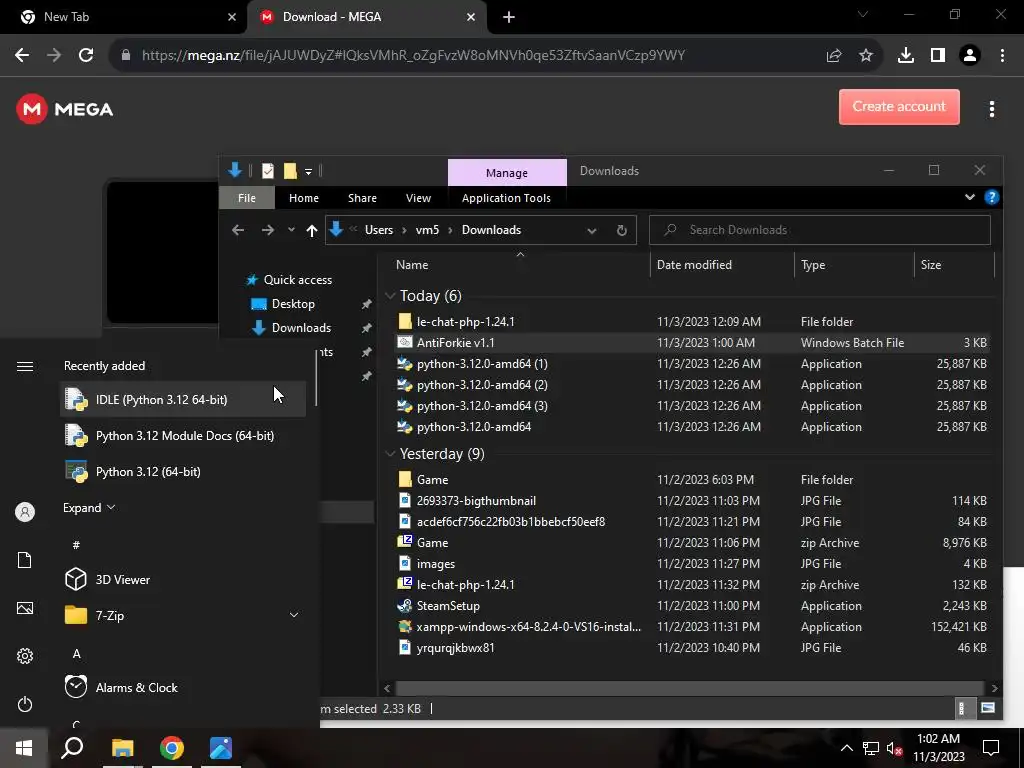Image resolution: width=1024 pixels, height=768 pixels.
Task: Open Chrome side panel icon
Action: point(938,56)
